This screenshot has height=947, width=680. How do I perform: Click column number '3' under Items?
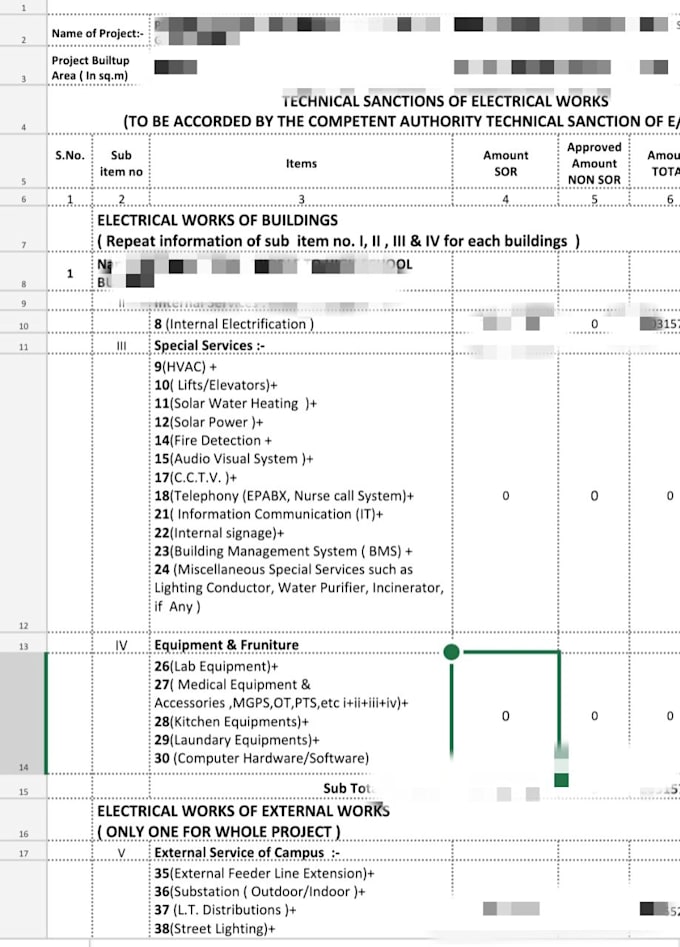pos(301,199)
